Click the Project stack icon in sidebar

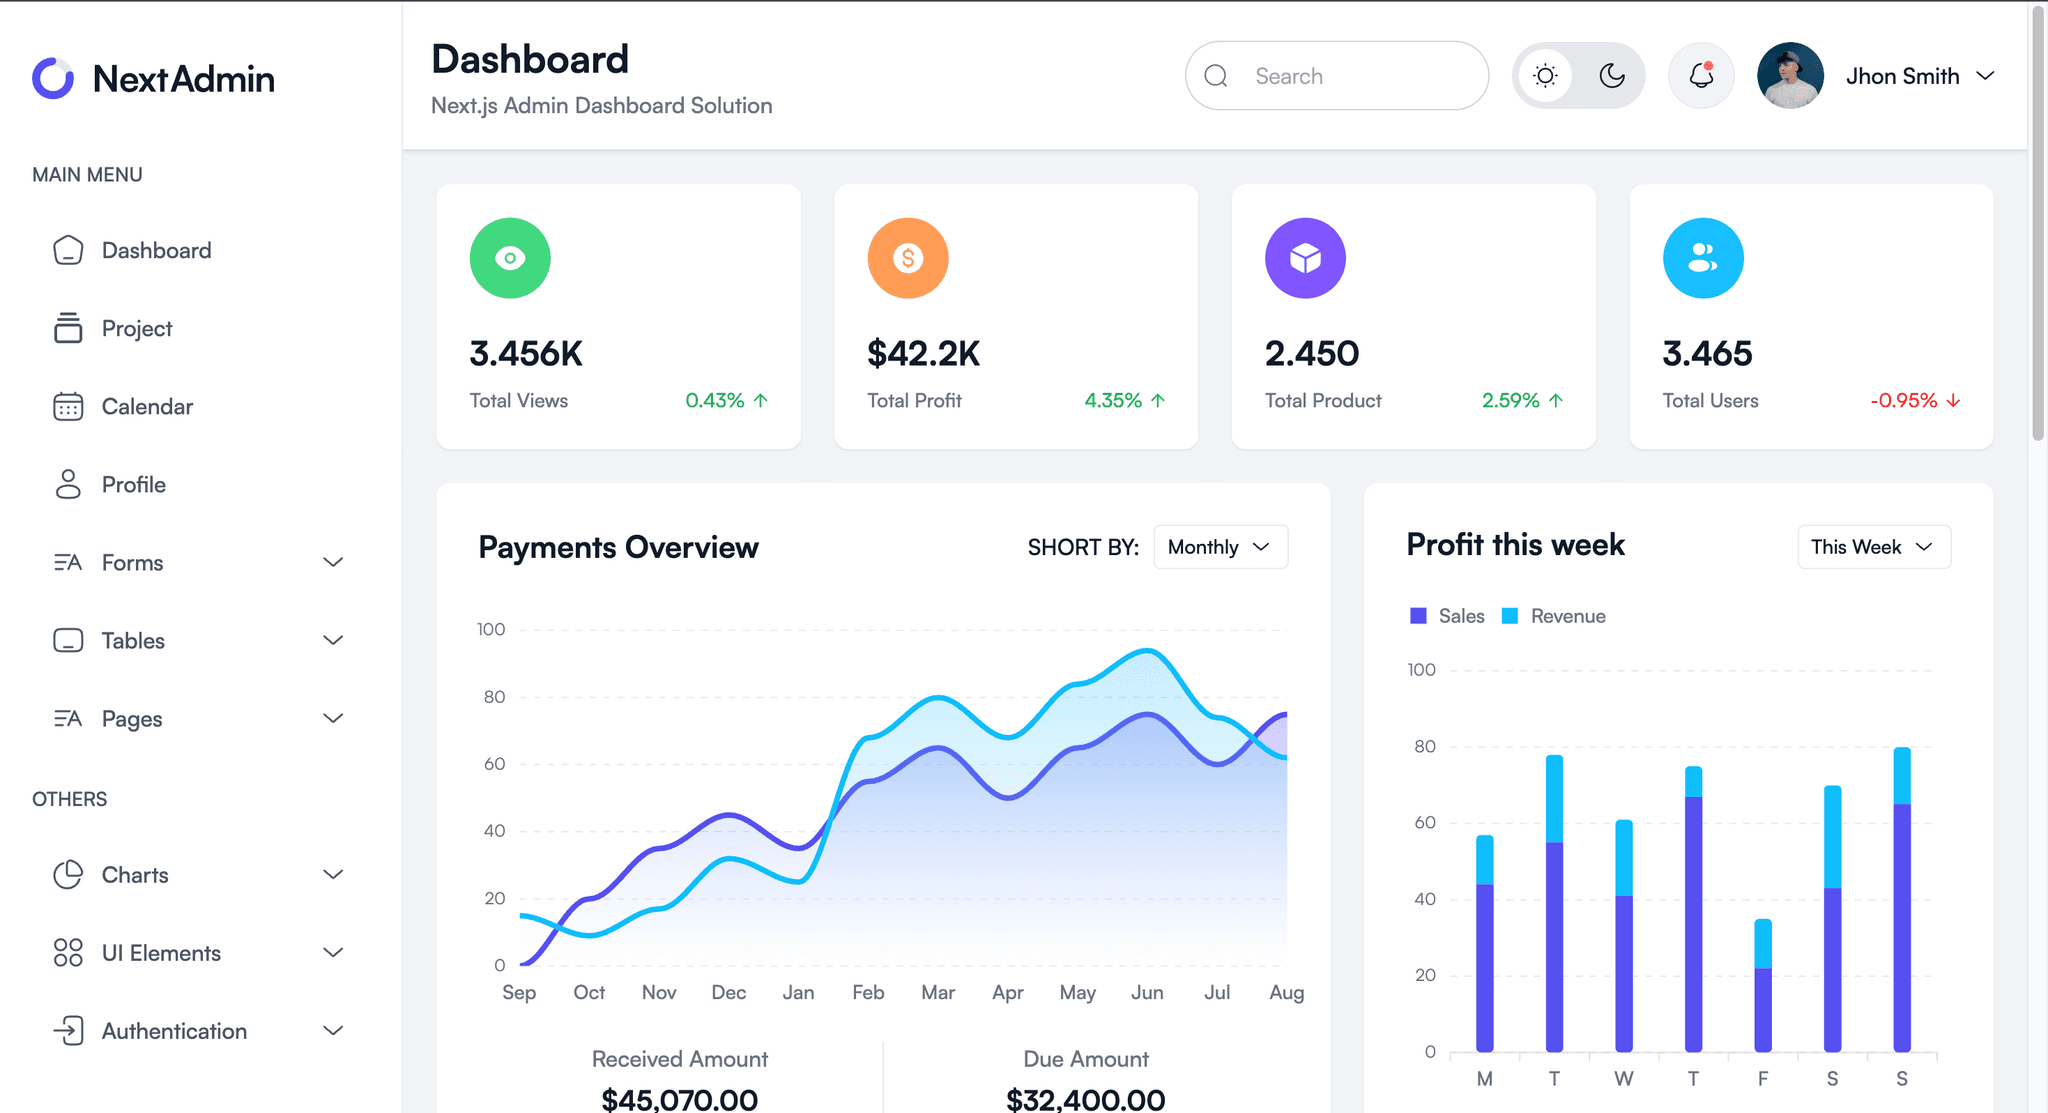pyautogui.click(x=68, y=328)
